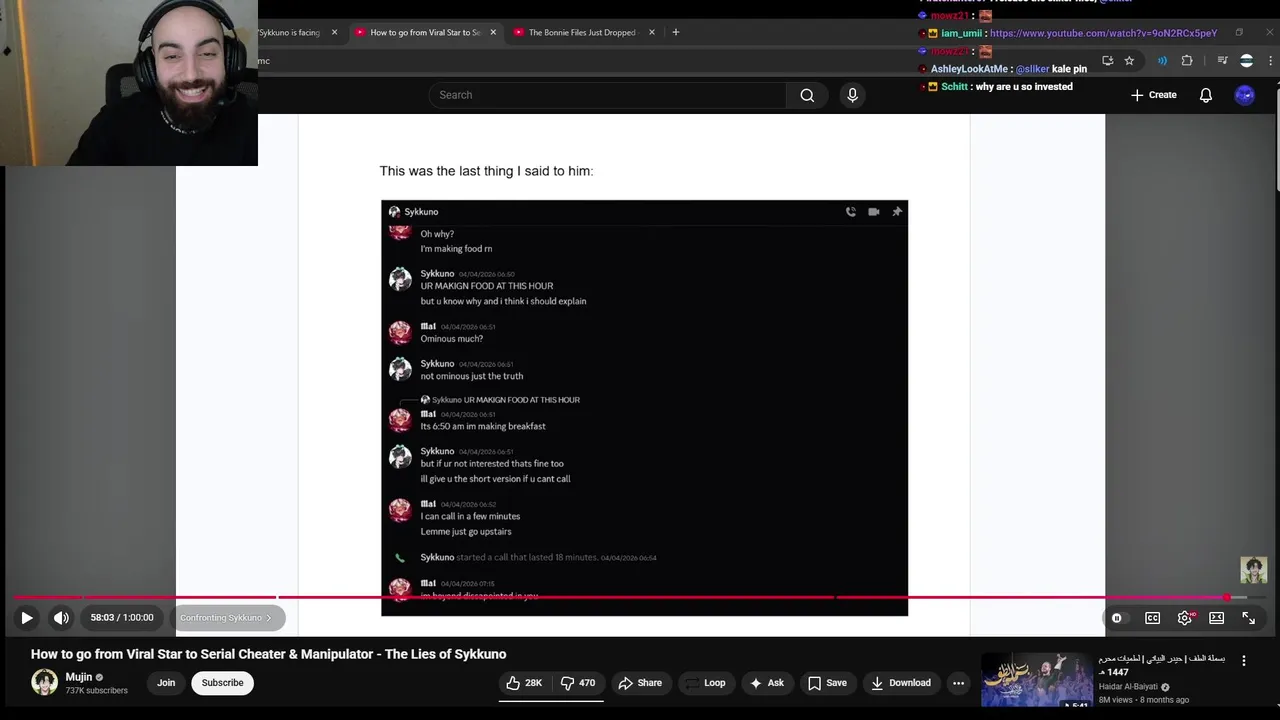Join the Mujin channel membership
The image size is (1280, 720).
pos(166,683)
